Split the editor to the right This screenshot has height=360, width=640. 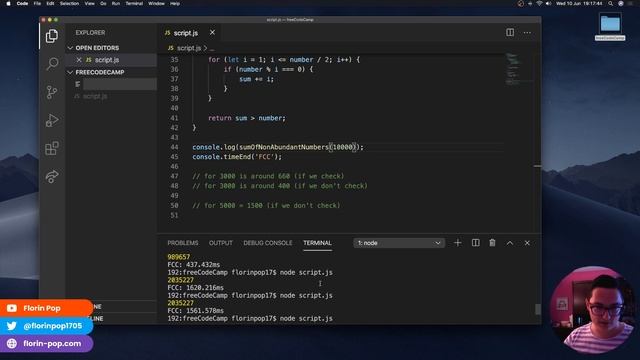point(510,32)
